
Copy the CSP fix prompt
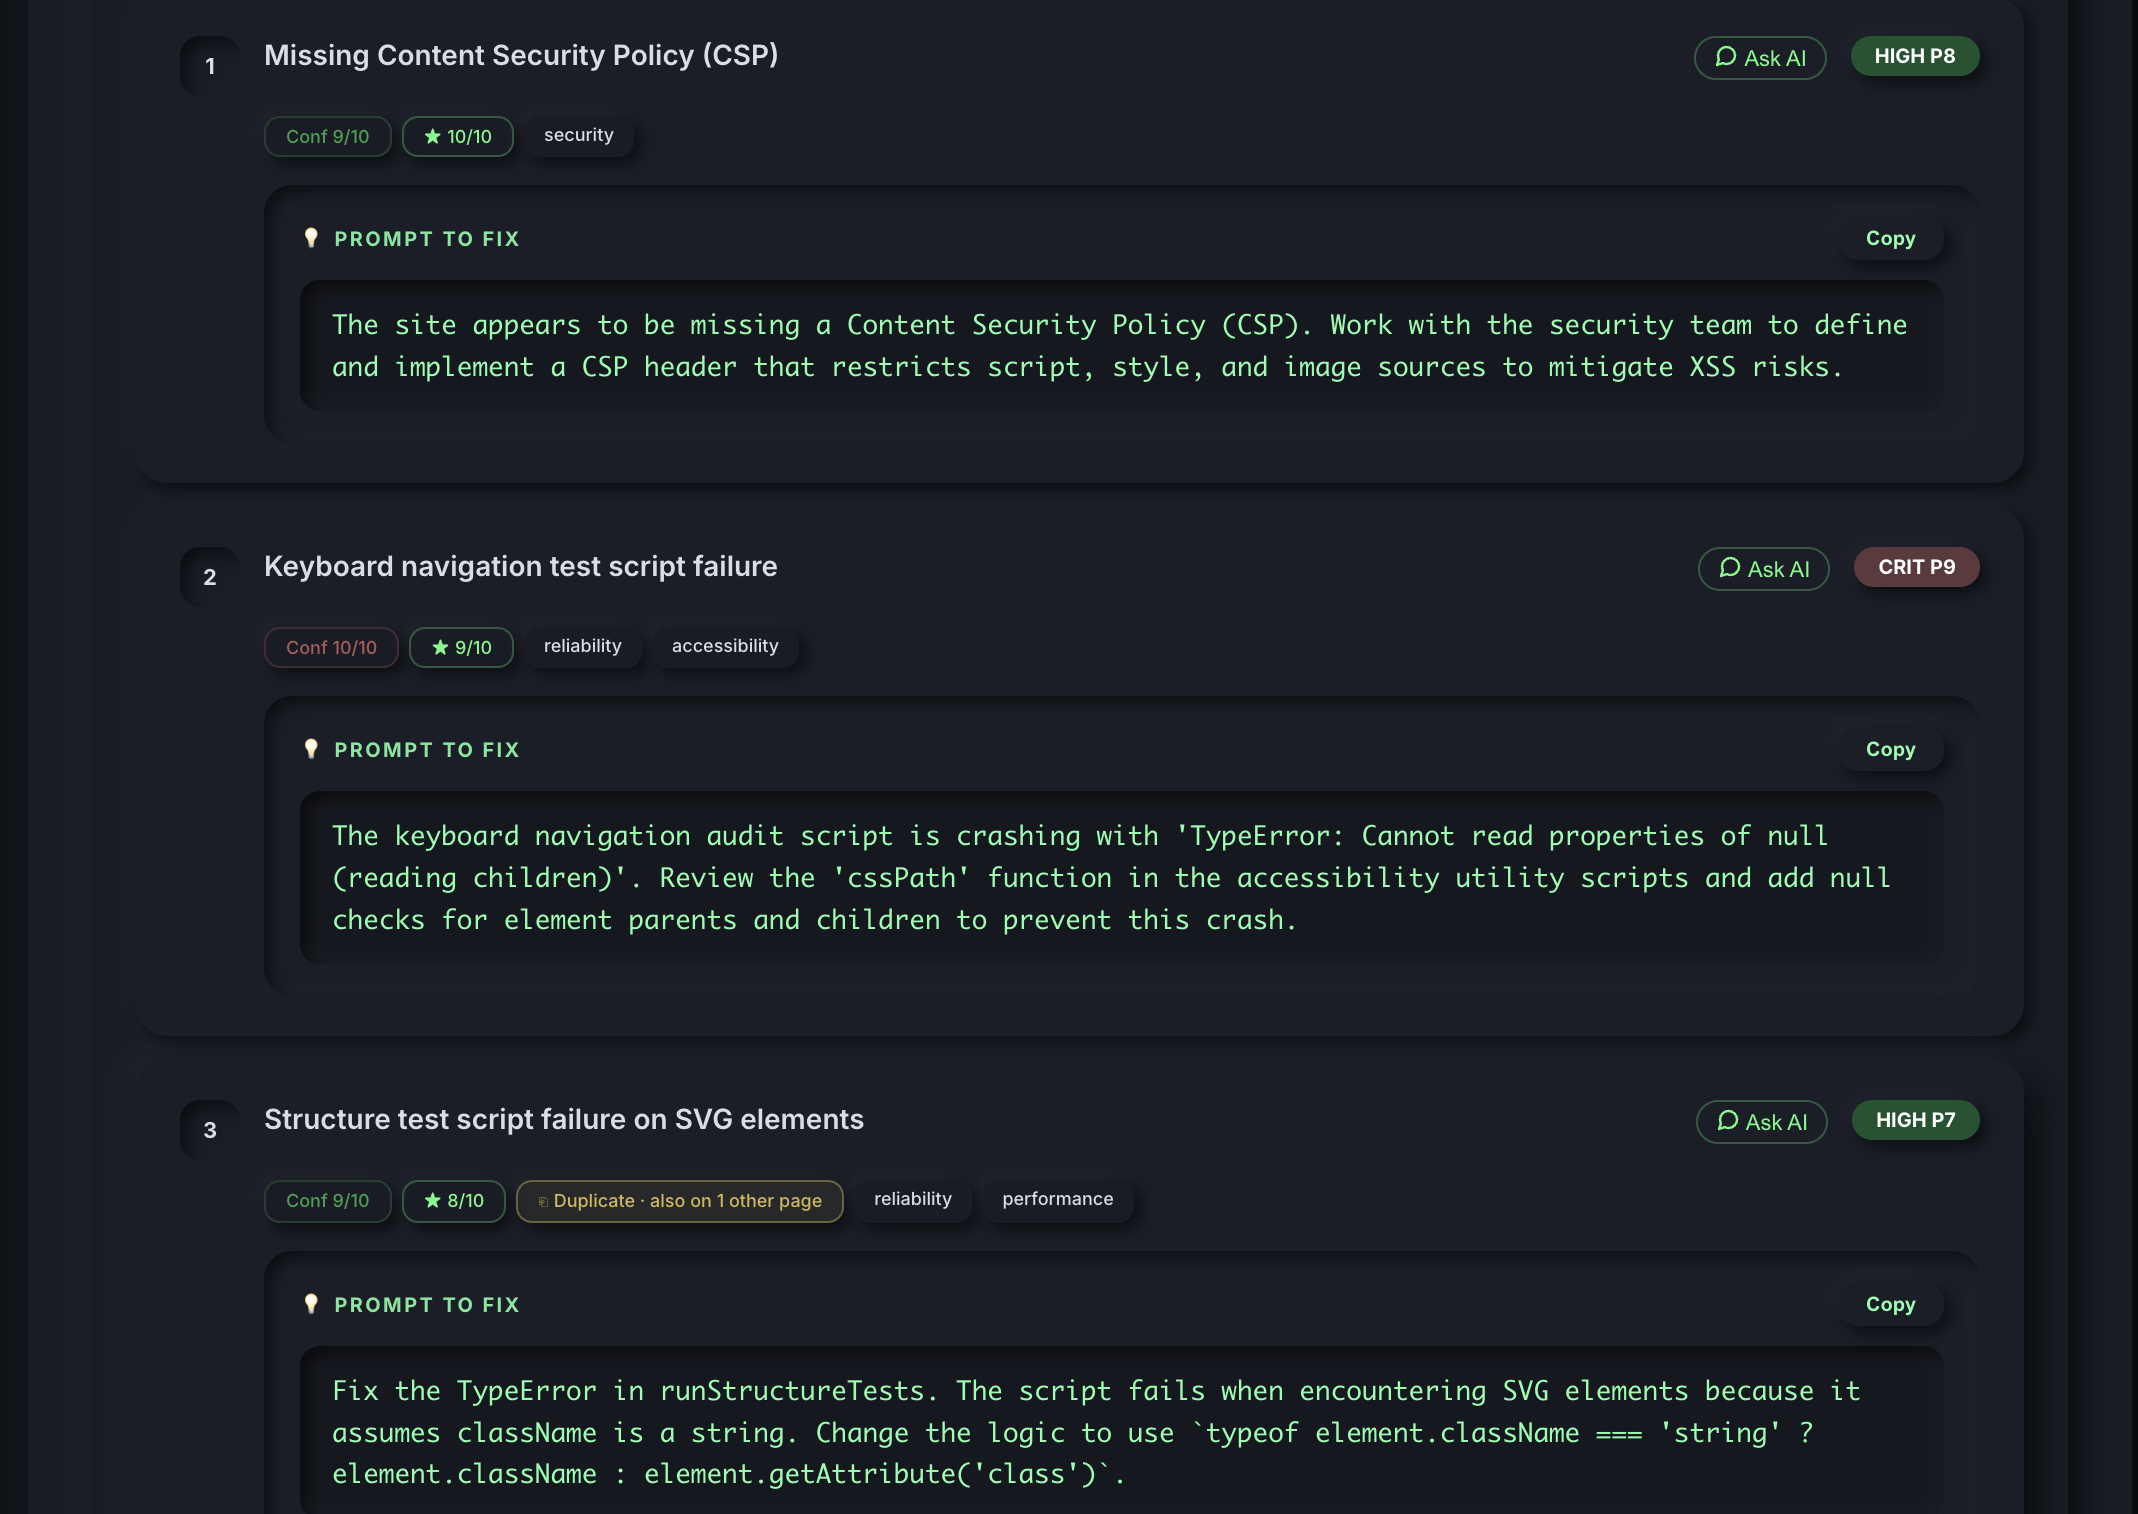coord(1890,238)
